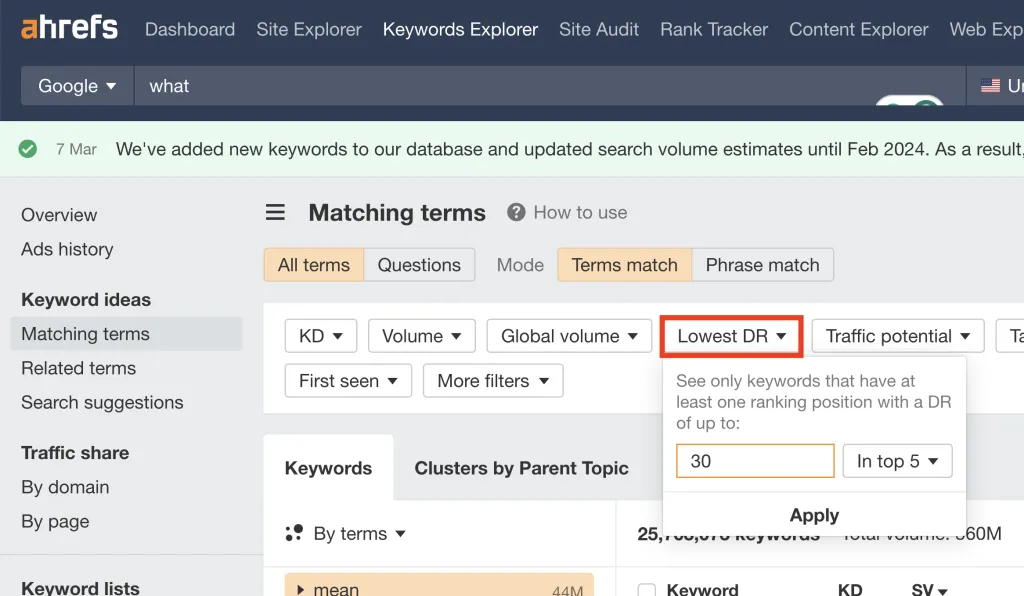Open the In top 5 dropdown

tap(897, 461)
